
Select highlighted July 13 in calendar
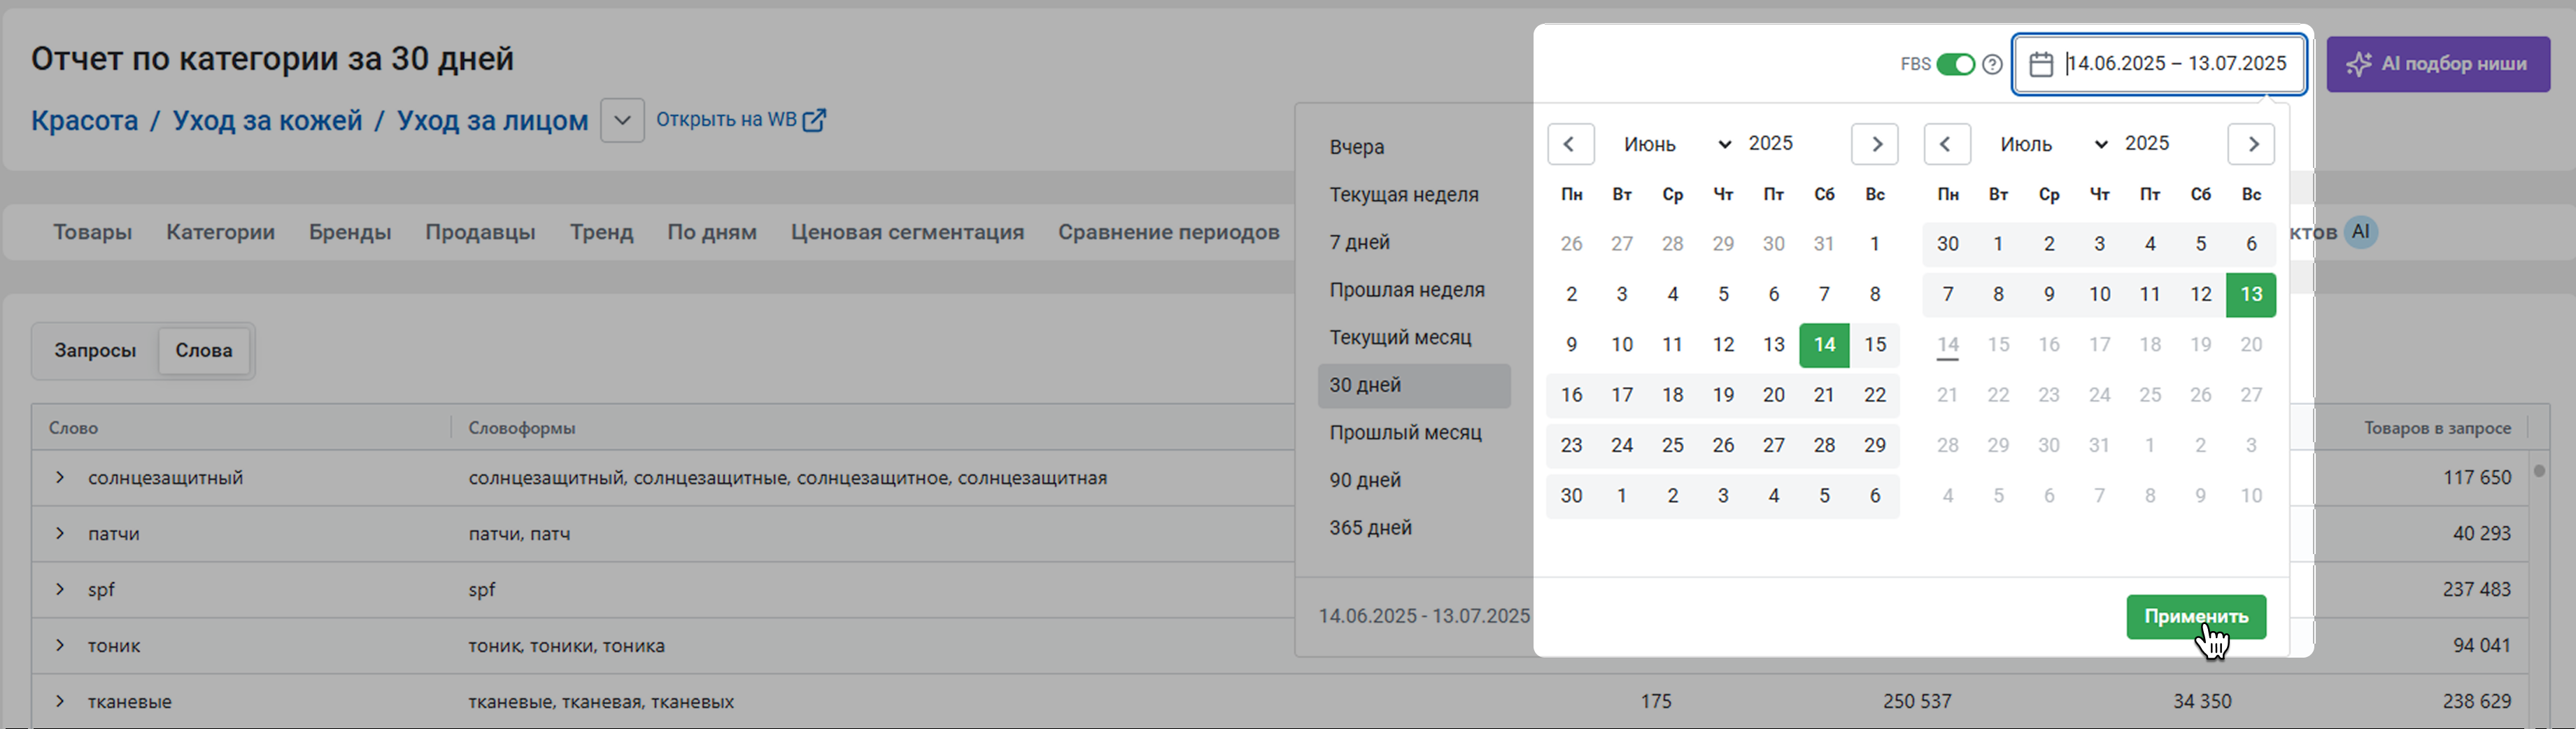2251,295
